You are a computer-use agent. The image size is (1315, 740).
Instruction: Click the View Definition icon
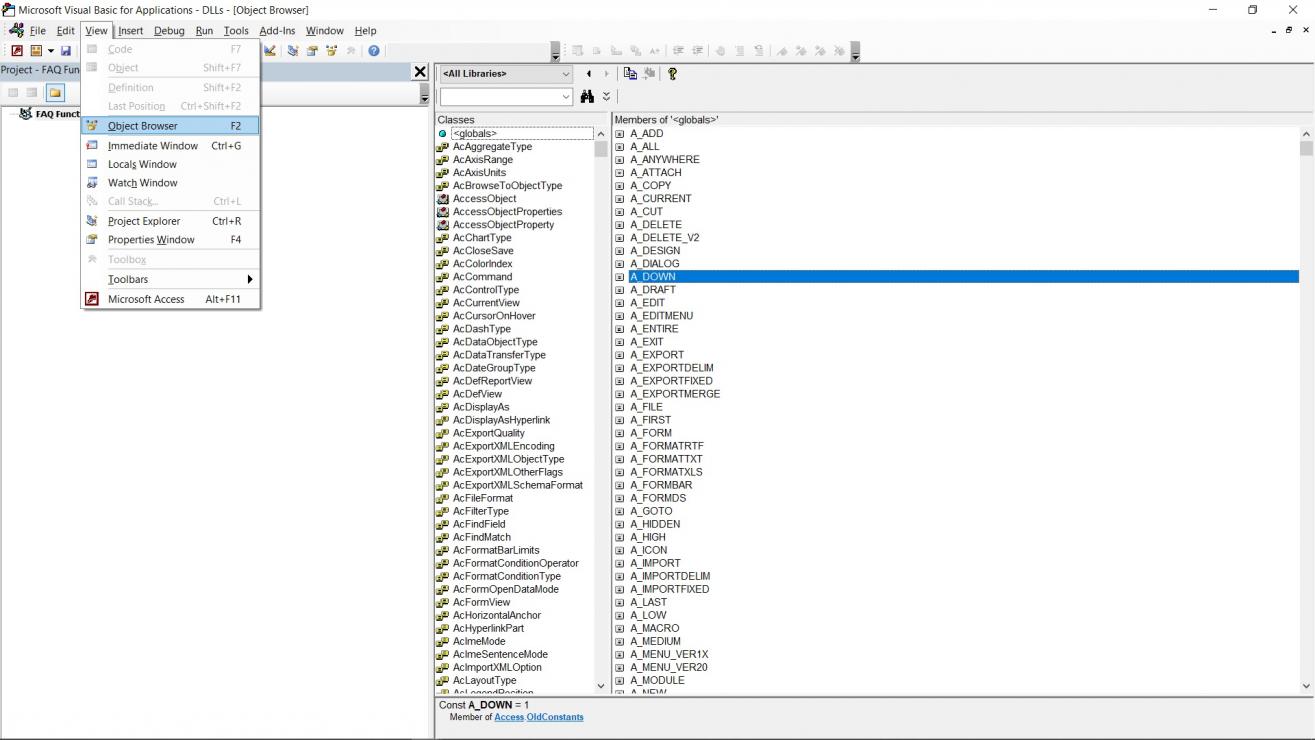(648, 73)
